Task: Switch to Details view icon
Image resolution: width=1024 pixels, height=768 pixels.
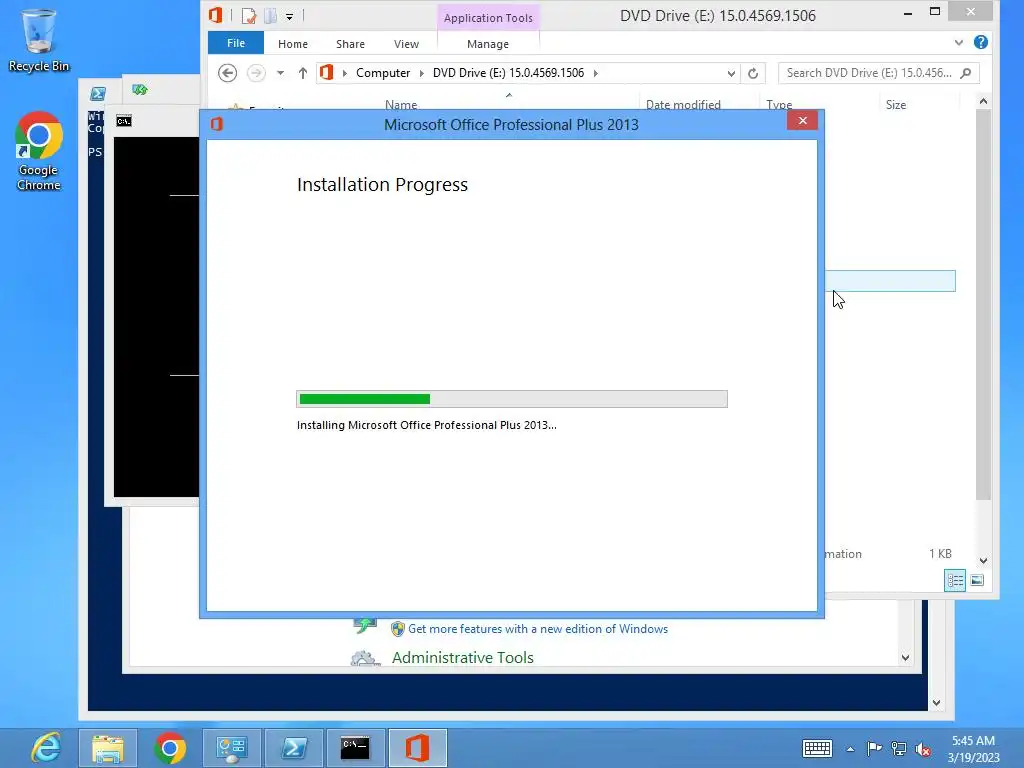Action: [x=955, y=580]
